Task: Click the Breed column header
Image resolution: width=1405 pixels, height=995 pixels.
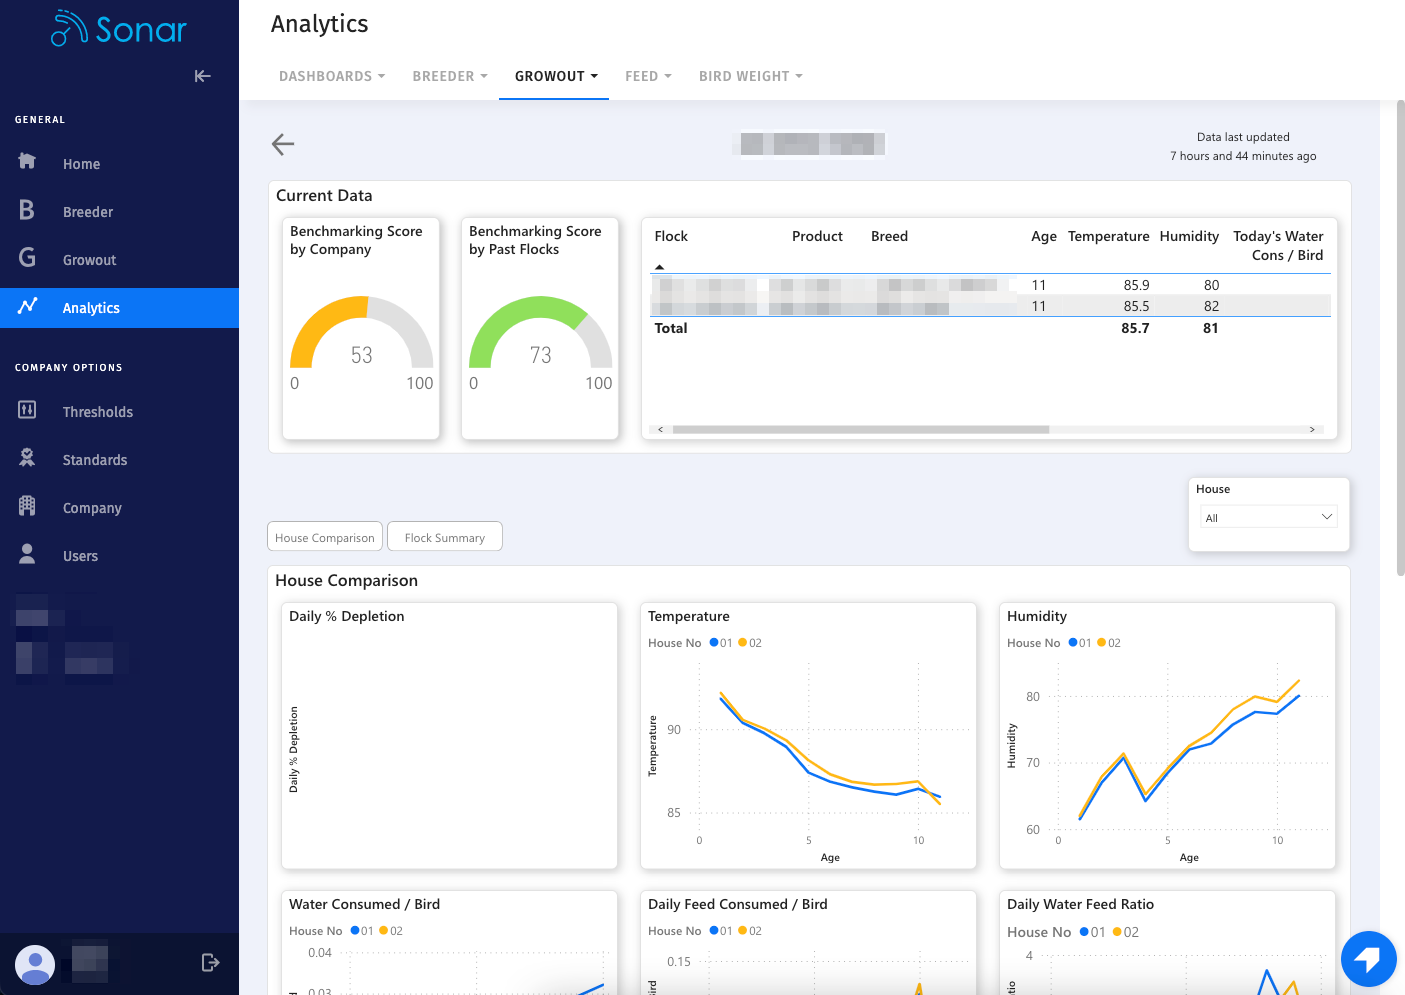Action: [889, 236]
